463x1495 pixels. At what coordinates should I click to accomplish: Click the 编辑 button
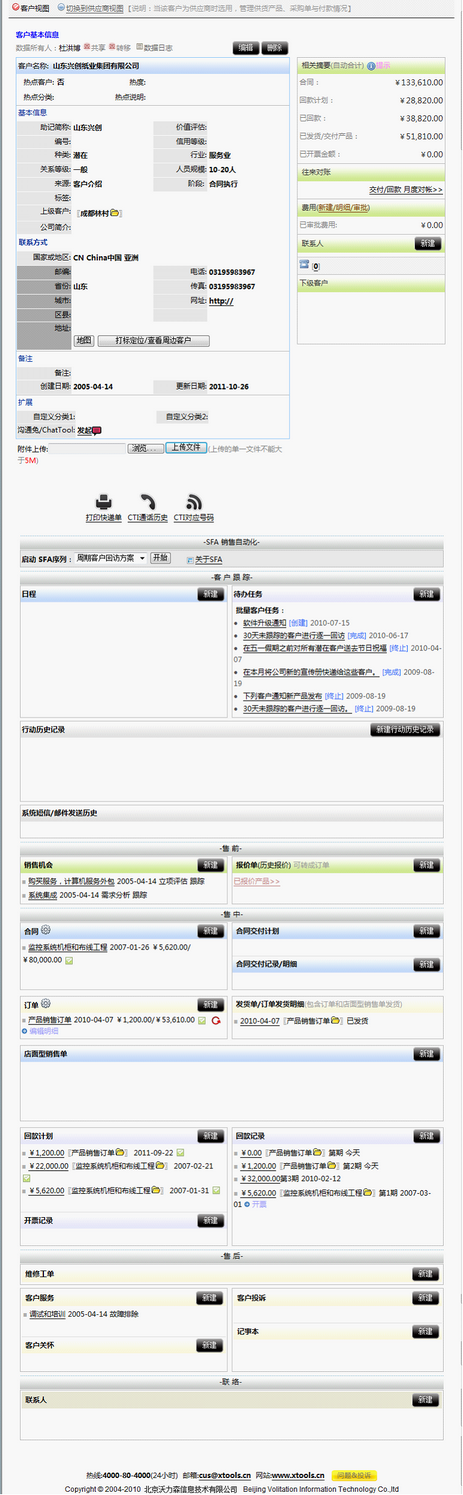coord(245,47)
